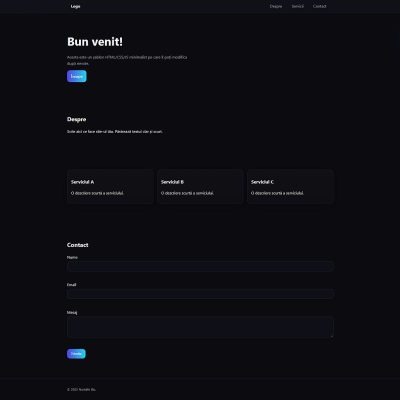
Task: Open the Despre navigation link
Action: 276,6
